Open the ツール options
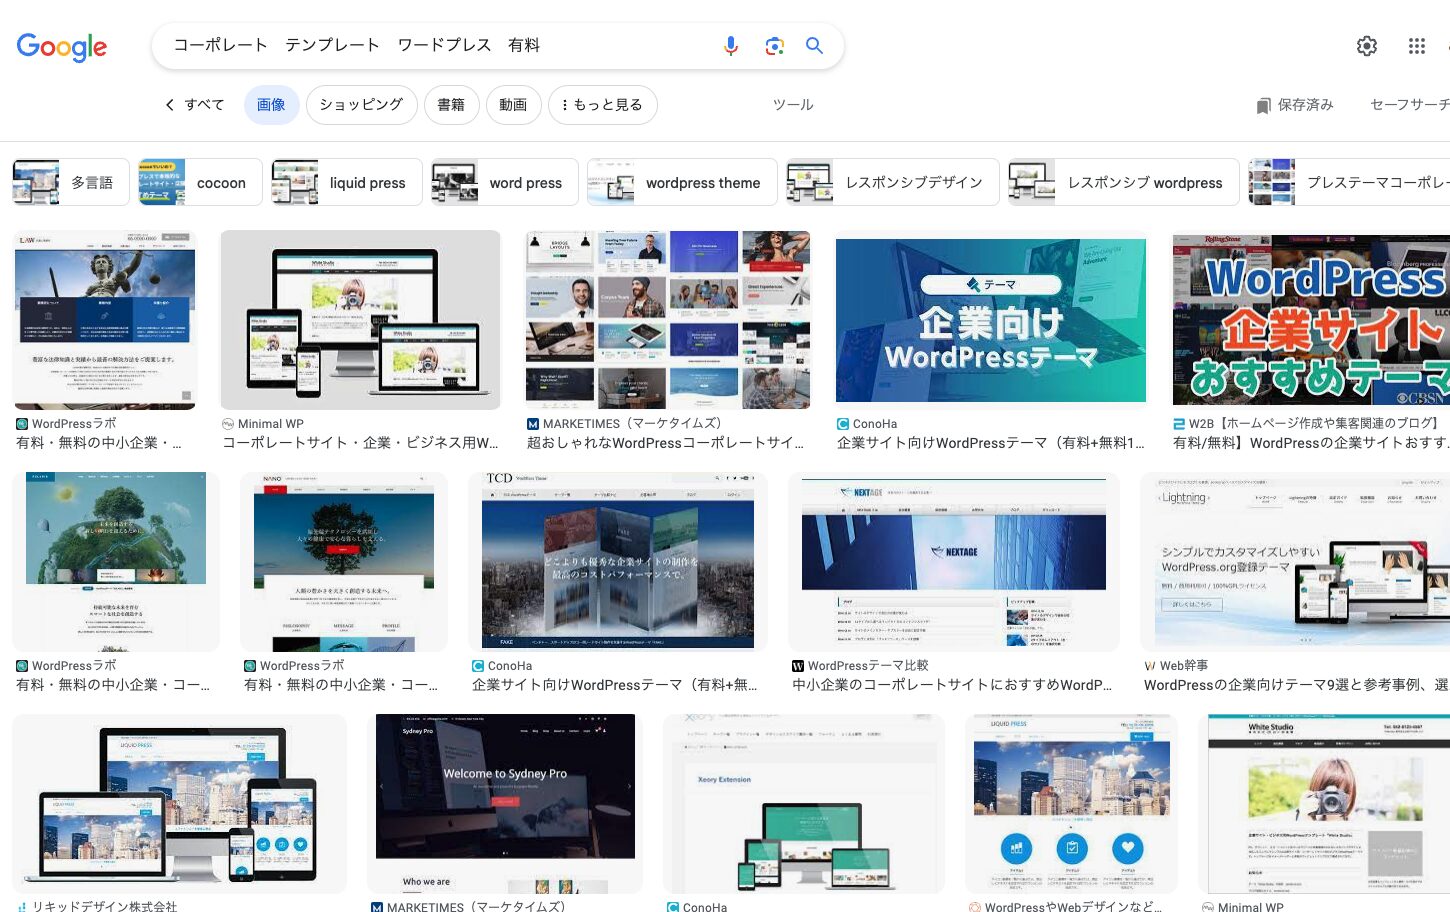 point(793,105)
